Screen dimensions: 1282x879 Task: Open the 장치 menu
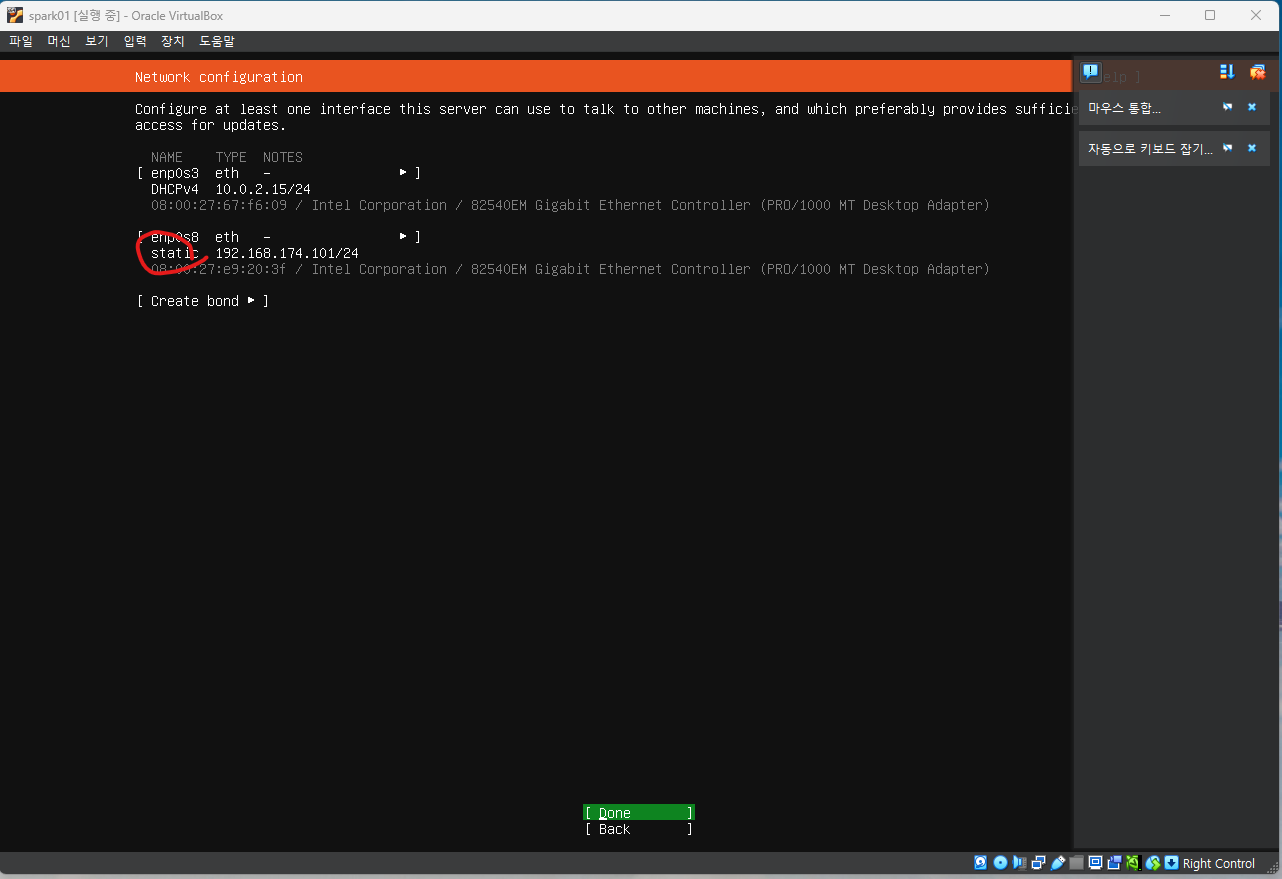(x=173, y=41)
